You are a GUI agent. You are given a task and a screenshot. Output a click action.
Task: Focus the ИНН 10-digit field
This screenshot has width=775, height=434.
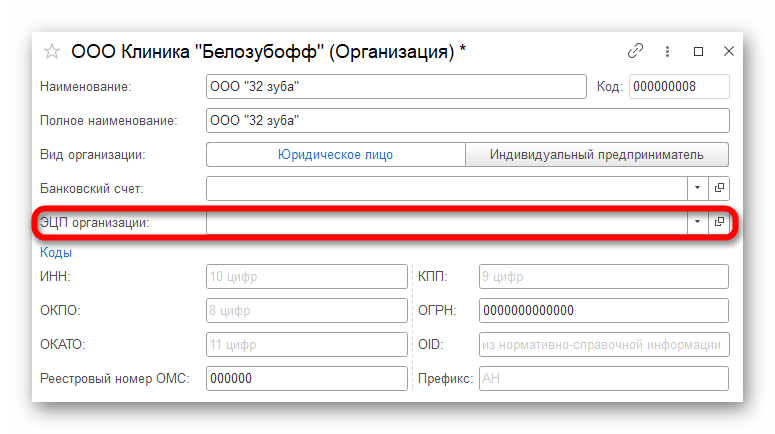tap(306, 277)
